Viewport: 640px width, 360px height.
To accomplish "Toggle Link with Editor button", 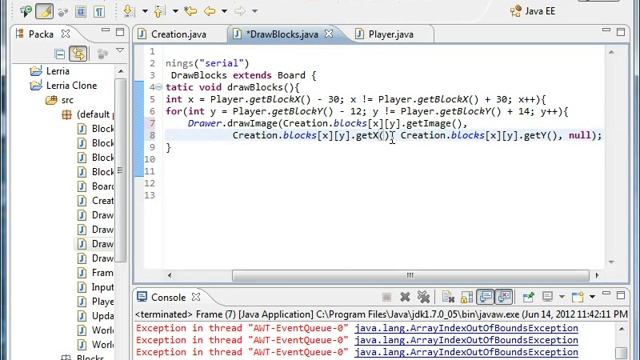I will pos(78,53).
